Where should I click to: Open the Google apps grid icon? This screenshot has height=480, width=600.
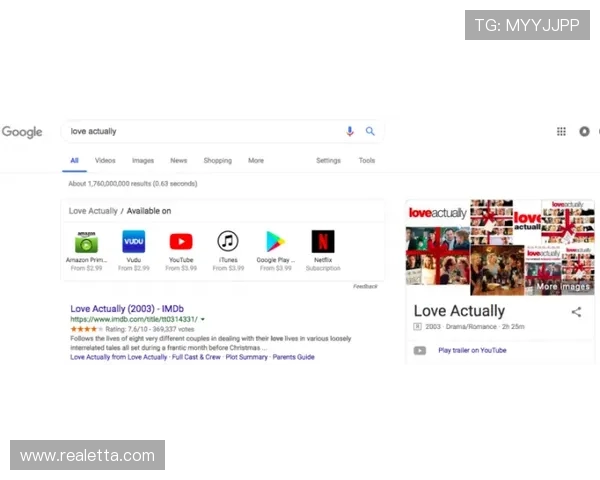click(x=561, y=131)
